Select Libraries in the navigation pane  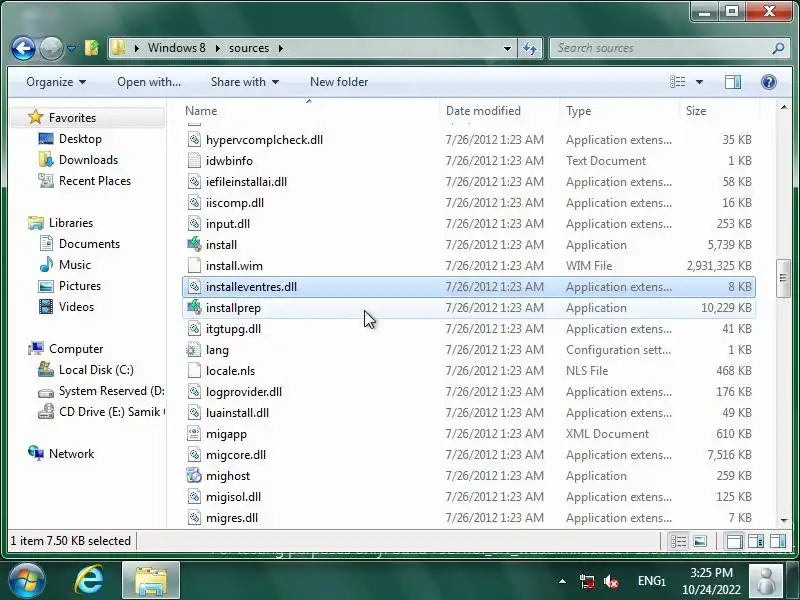tap(71, 223)
